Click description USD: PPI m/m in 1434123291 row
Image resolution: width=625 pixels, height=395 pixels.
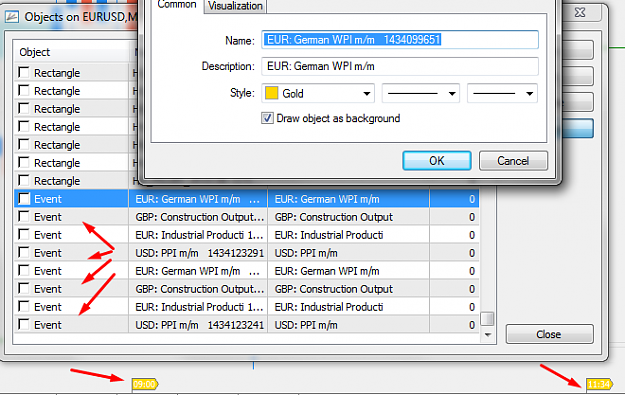point(306,253)
